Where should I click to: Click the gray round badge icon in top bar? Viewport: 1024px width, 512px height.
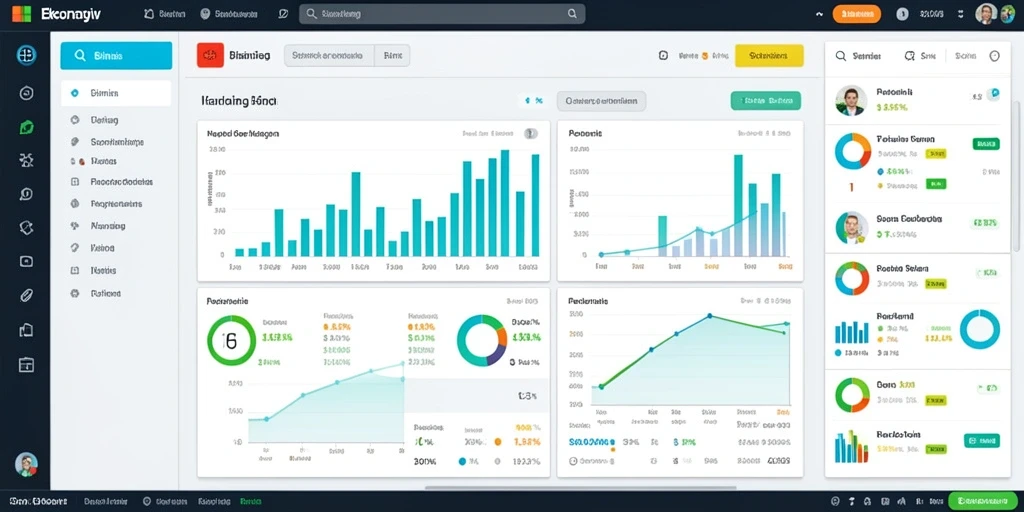coord(903,14)
